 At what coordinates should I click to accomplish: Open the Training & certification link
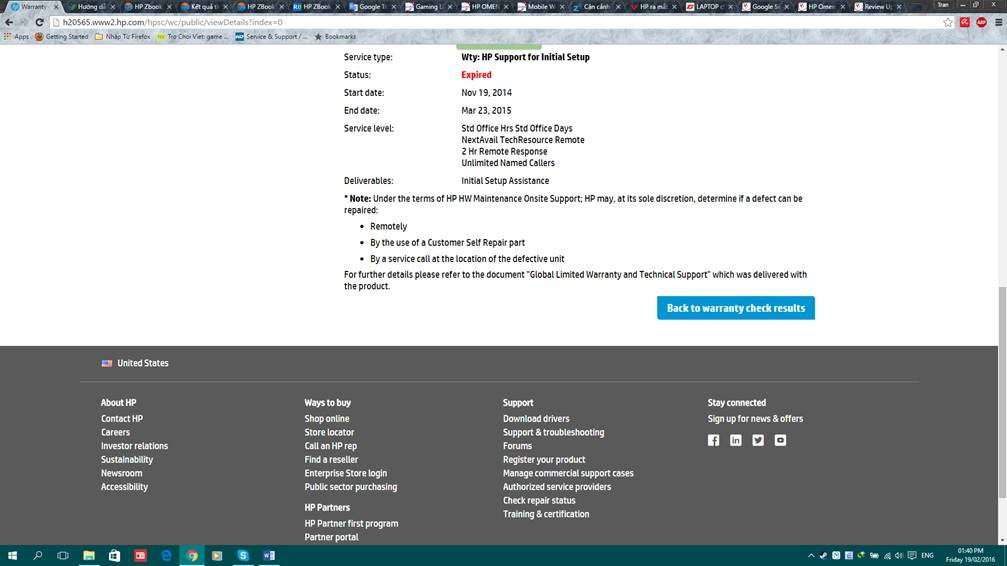click(x=546, y=514)
